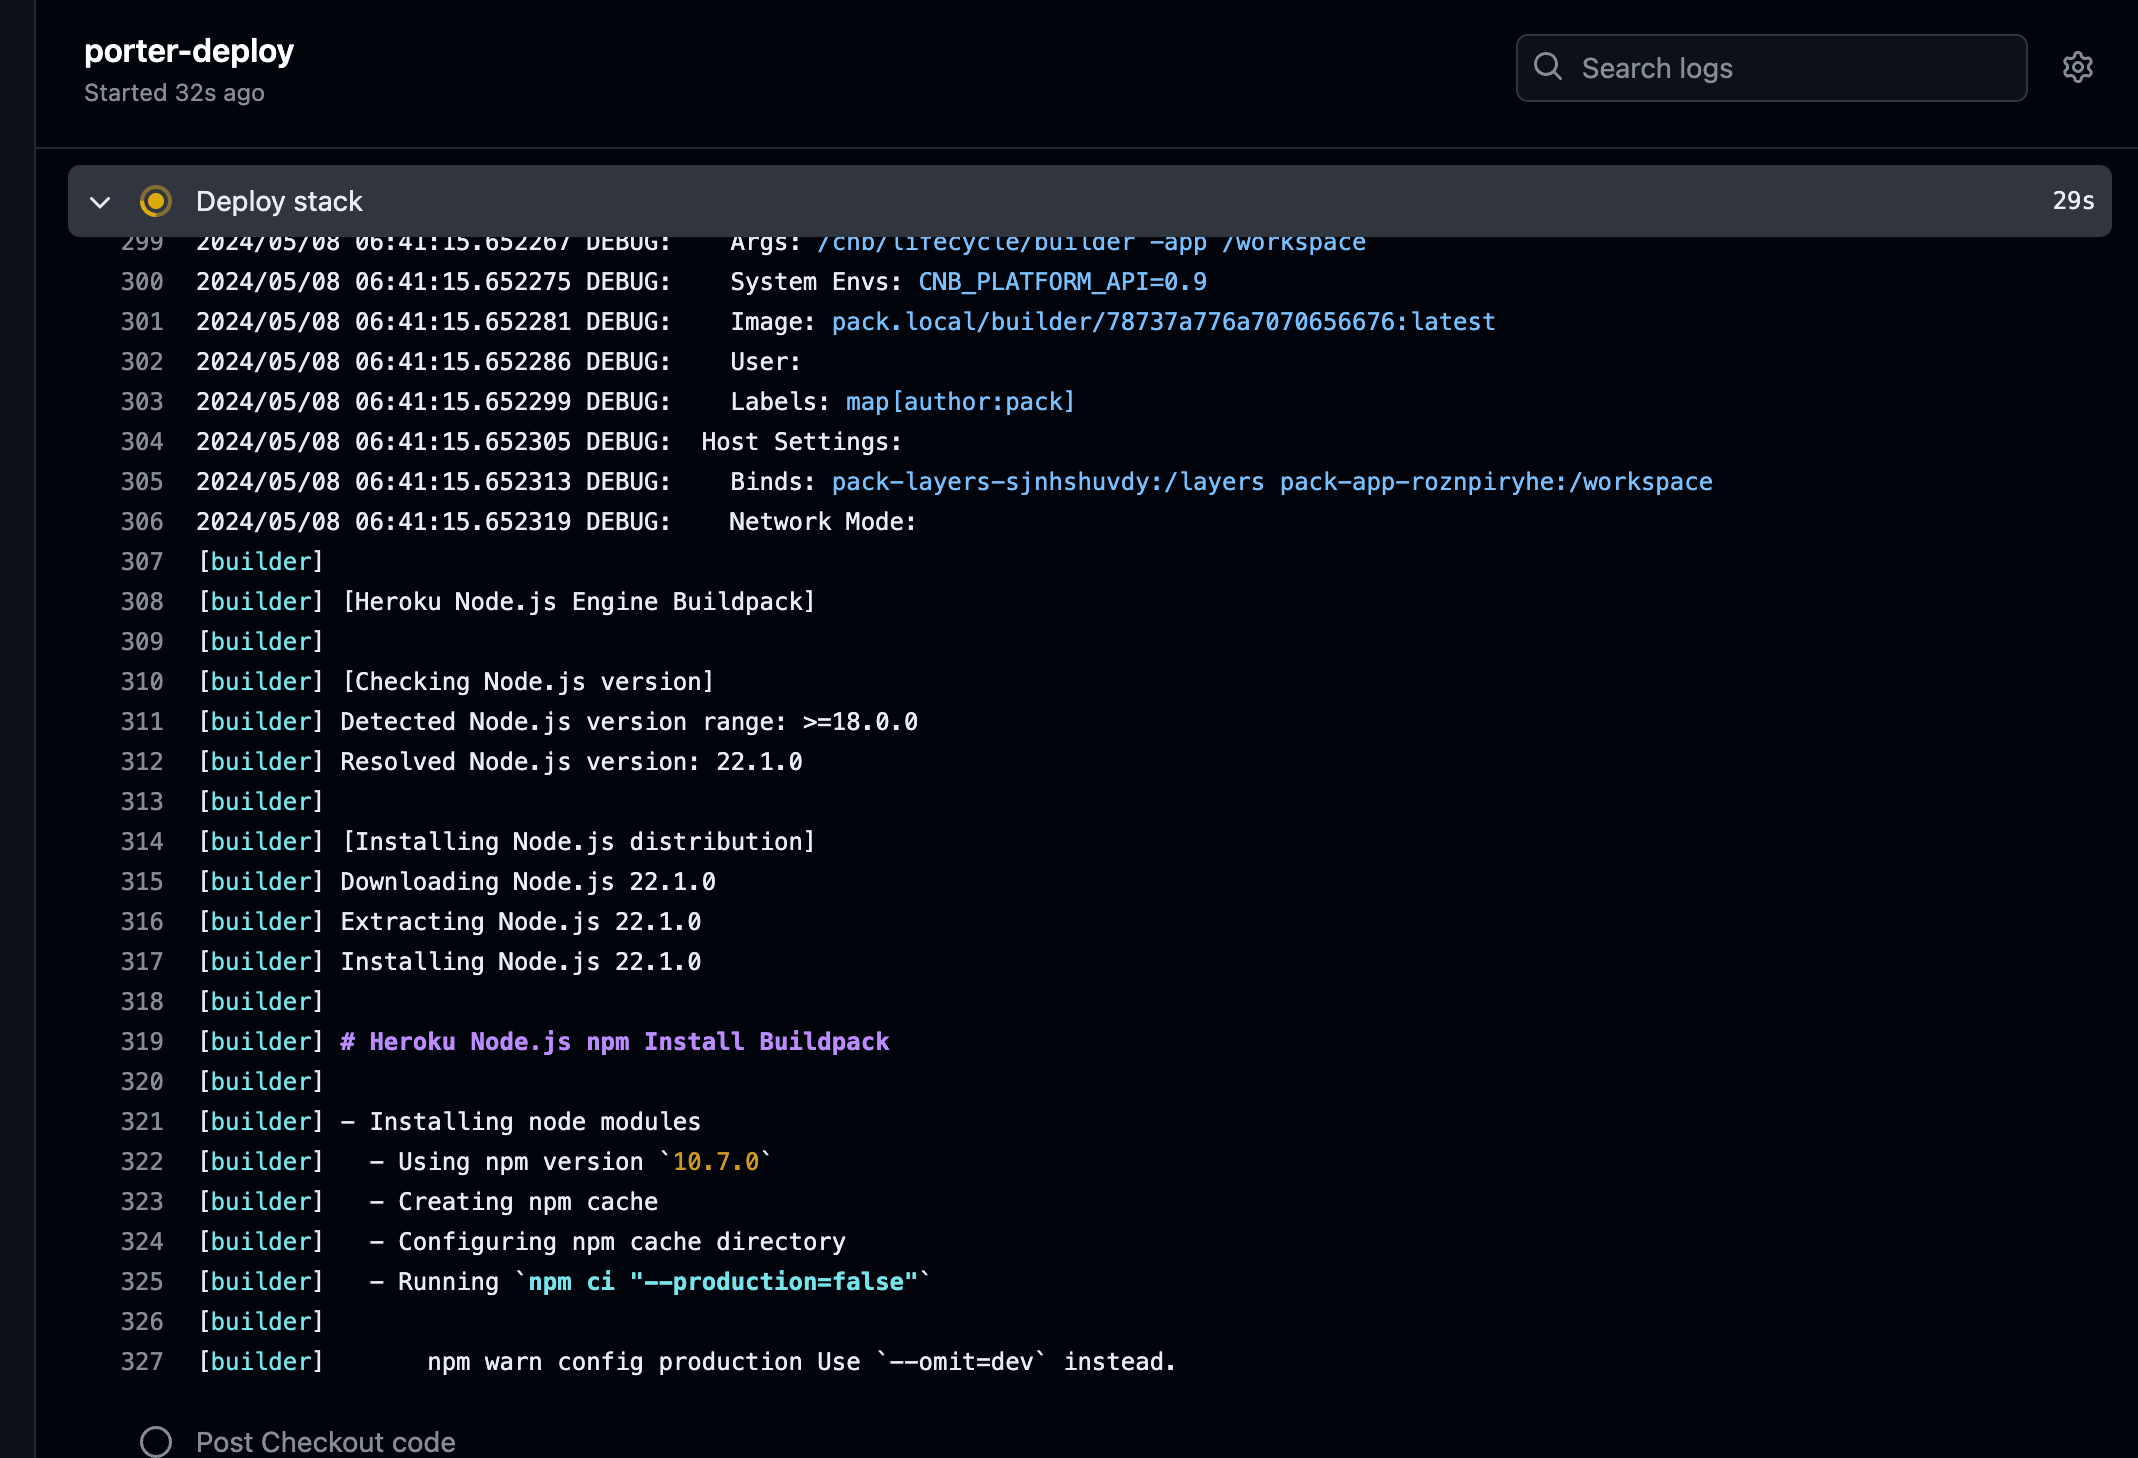2138x1458 pixels.
Task: Open the log settings gear icon
Action: click(2077, 68)
